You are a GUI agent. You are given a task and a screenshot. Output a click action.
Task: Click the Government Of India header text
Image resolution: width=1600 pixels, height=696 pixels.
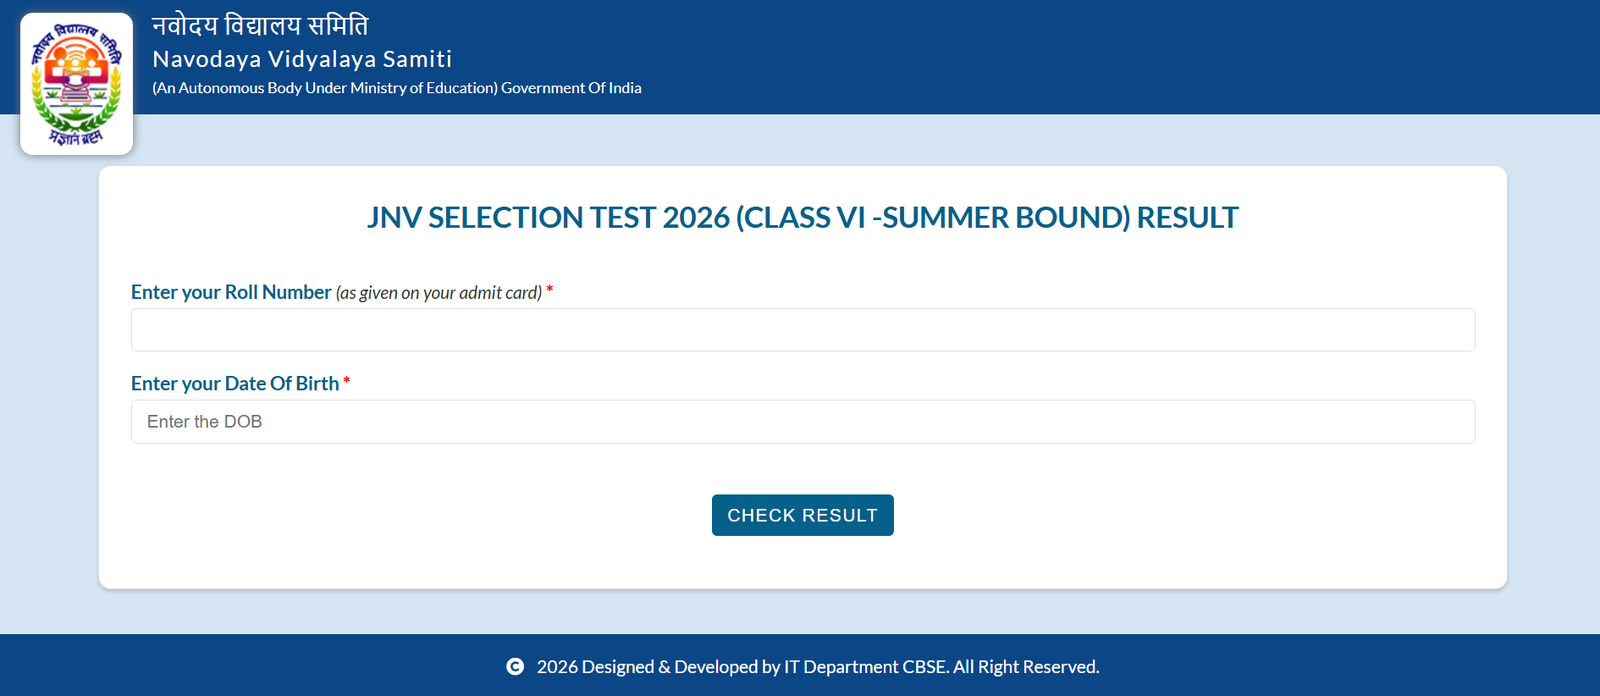tap(571, 88)
